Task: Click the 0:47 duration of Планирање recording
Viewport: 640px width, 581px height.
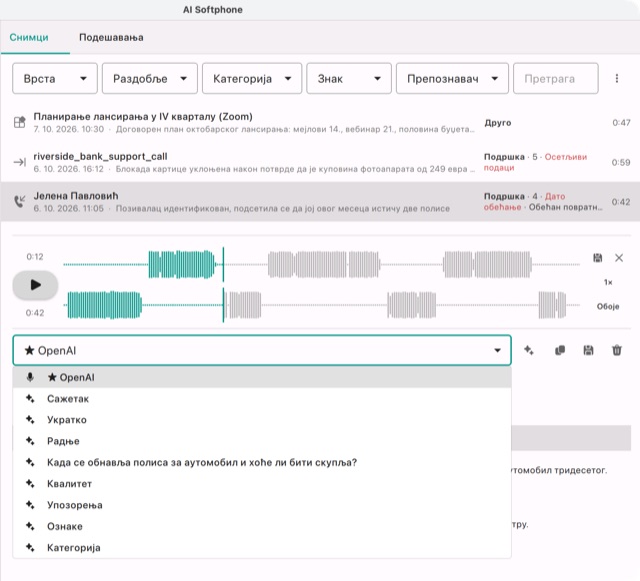Action: [621, 122]
